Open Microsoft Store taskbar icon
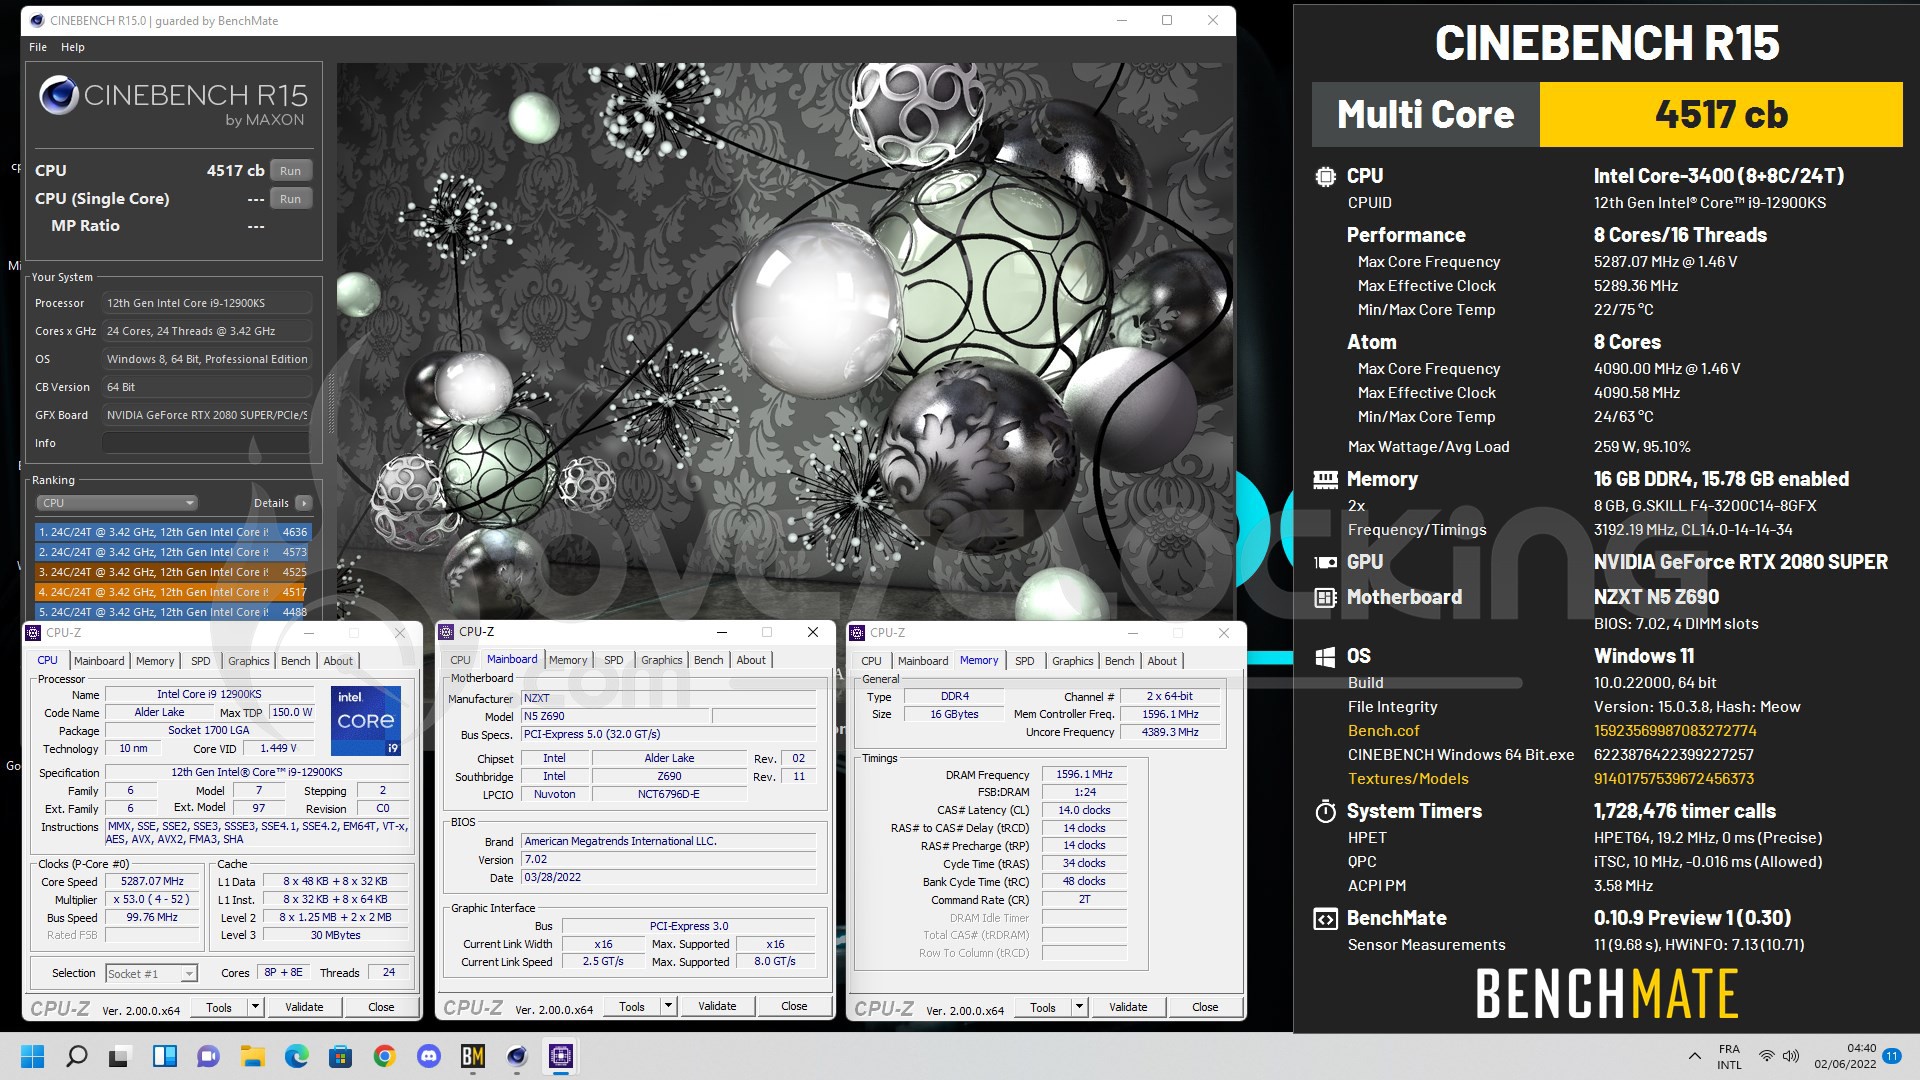The image size is (1920, 1080). click(341, 1056)
